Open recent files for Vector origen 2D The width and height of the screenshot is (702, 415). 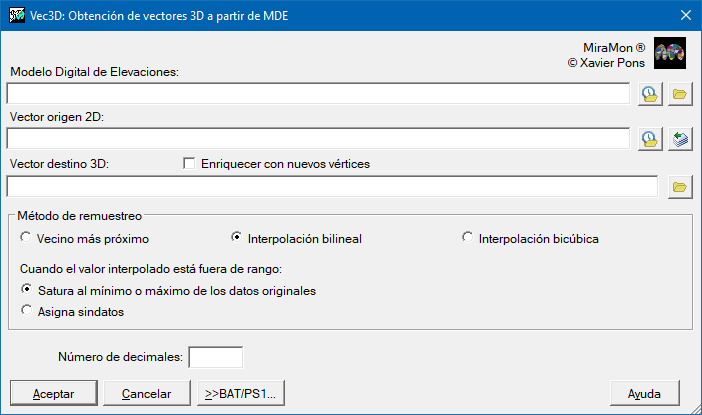(650, 138)
